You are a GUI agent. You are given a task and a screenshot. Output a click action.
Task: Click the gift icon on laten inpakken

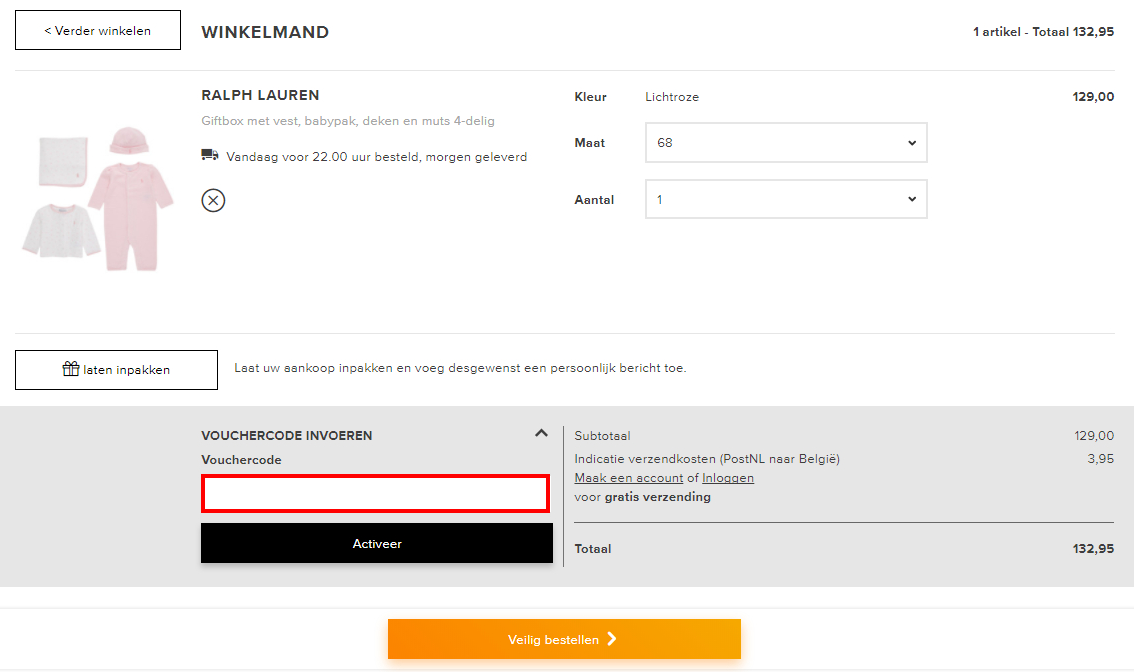71,369
